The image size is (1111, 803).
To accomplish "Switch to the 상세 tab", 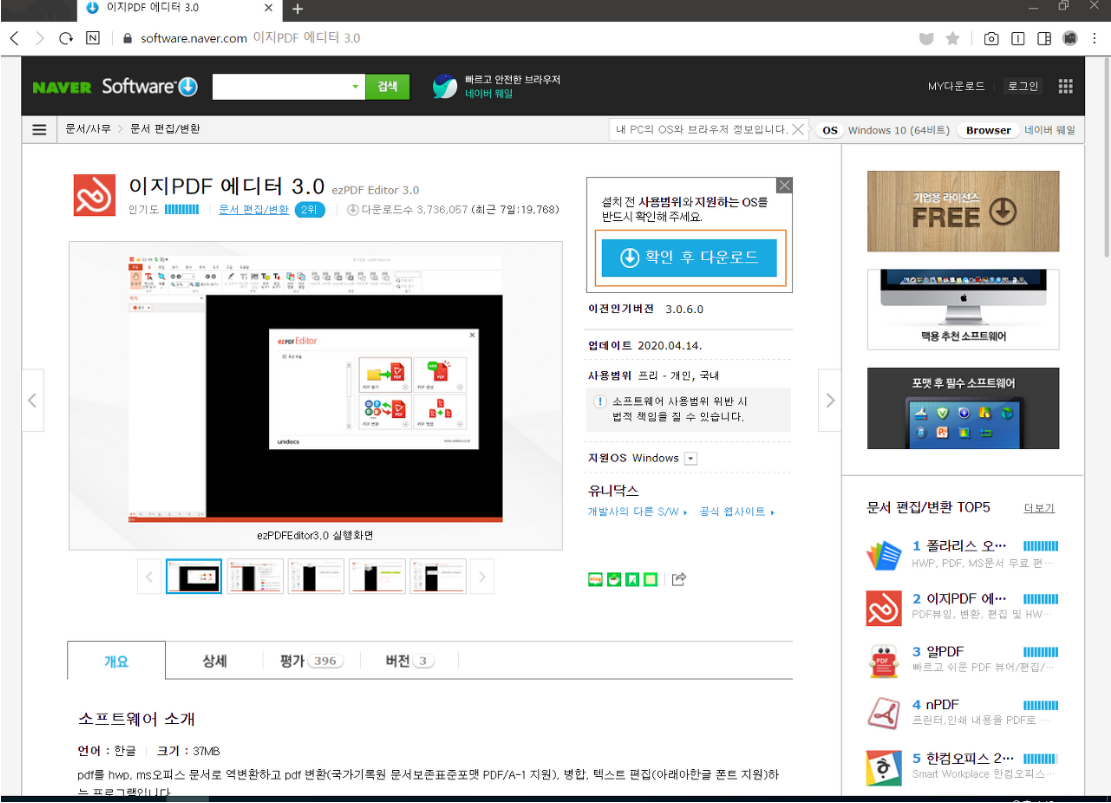I will click(215, 661).
